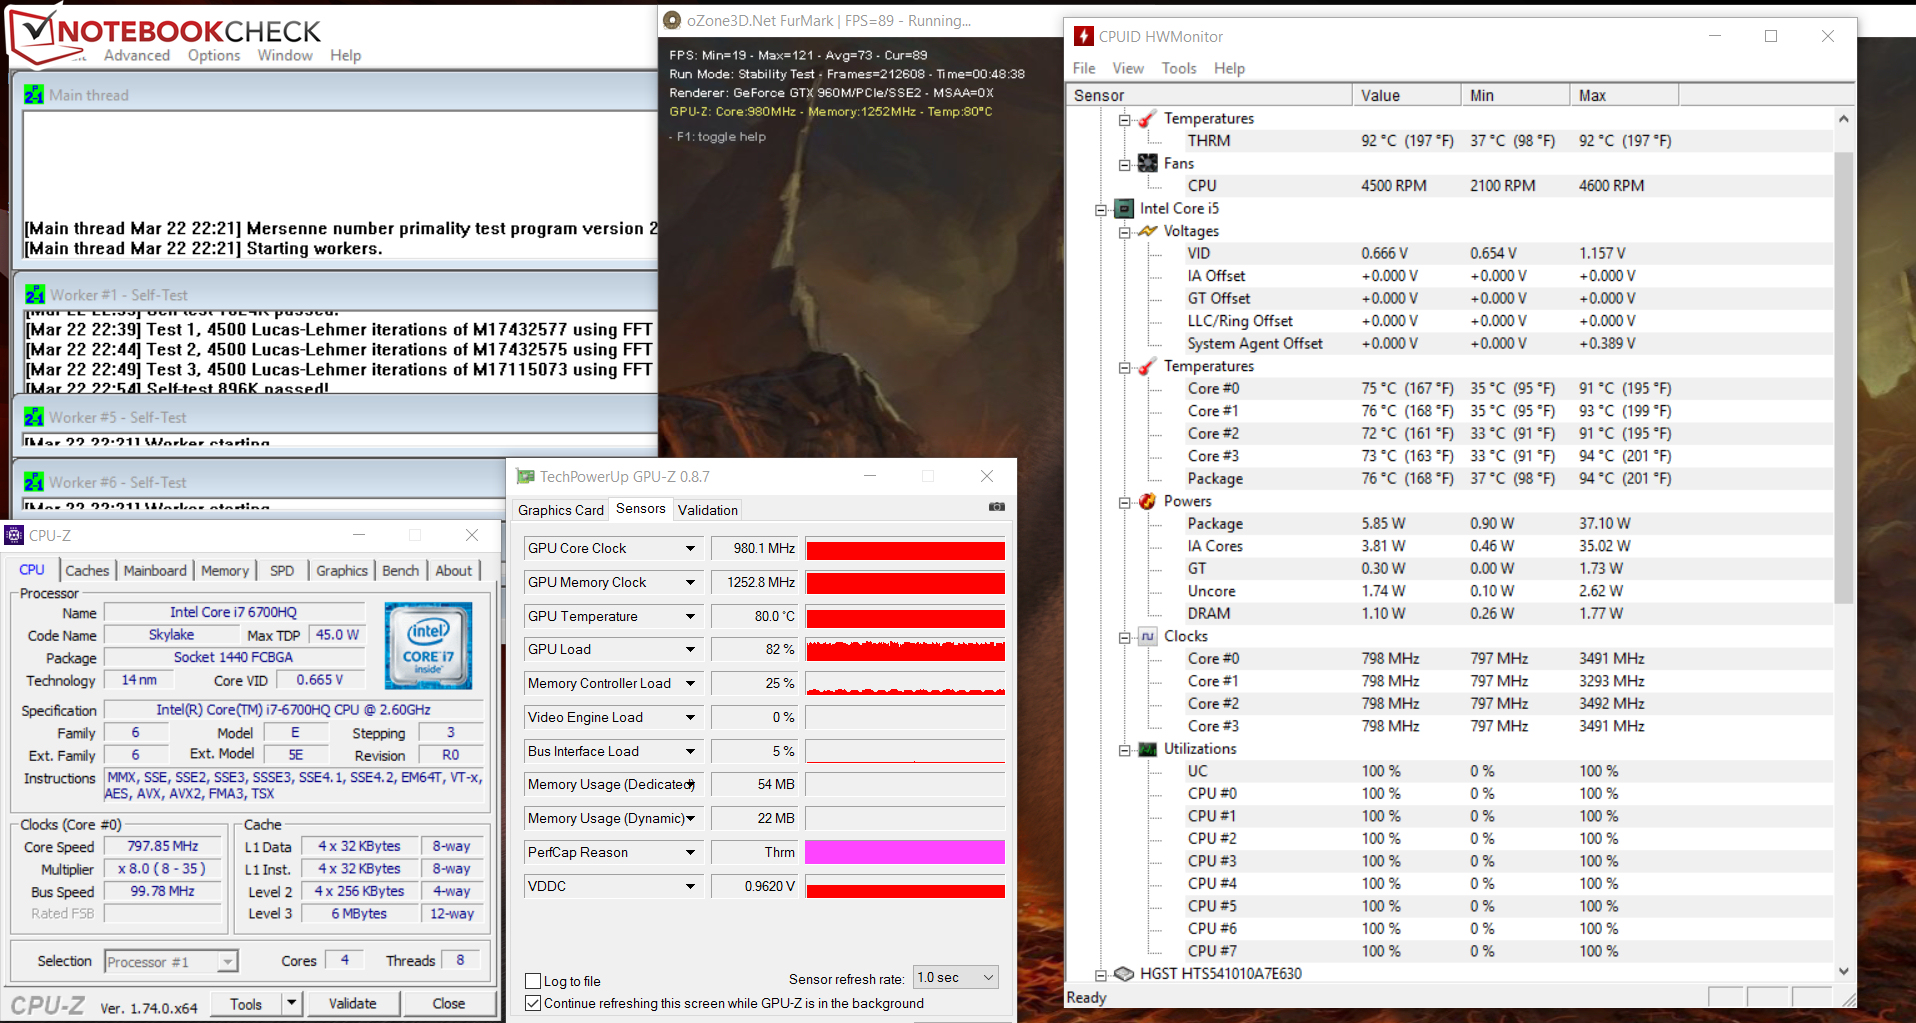
Task: Click the Max column header in HWMonitor
Action: pos(1624,95)
